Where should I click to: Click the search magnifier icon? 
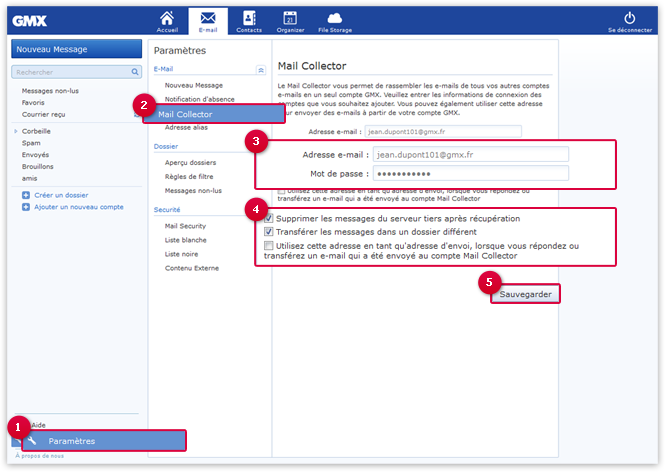click(135, 72)
